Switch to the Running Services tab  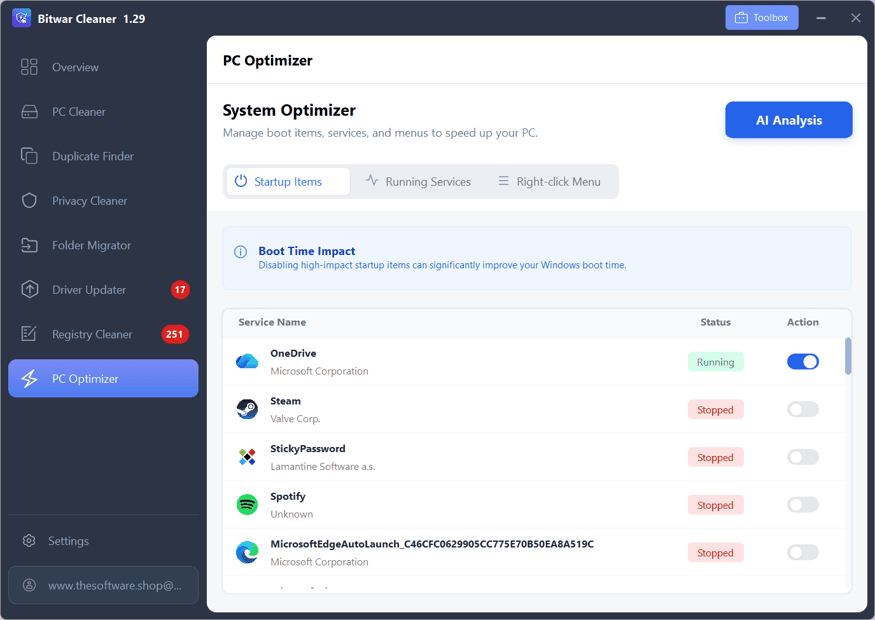[x=418, y=181]
